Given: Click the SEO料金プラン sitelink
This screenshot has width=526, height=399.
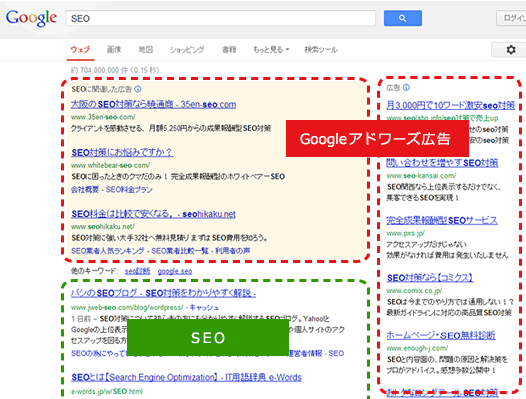Looking at the screenshot, I should 129,190.
